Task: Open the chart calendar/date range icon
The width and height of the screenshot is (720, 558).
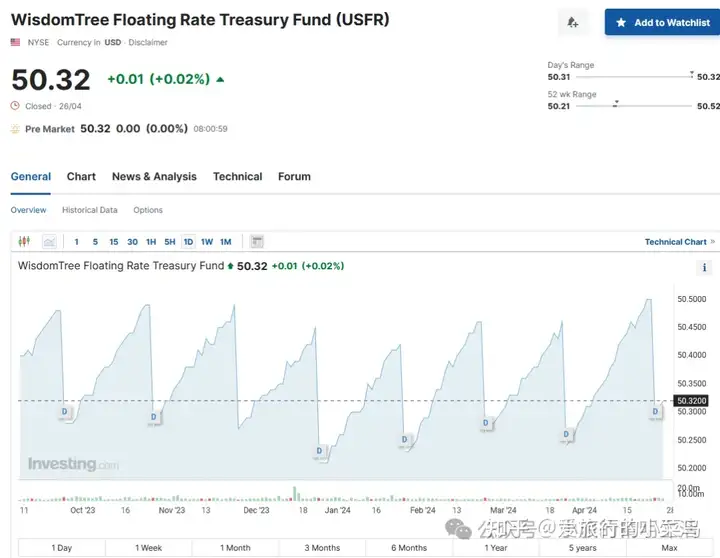Action: [x=257, y=242]
